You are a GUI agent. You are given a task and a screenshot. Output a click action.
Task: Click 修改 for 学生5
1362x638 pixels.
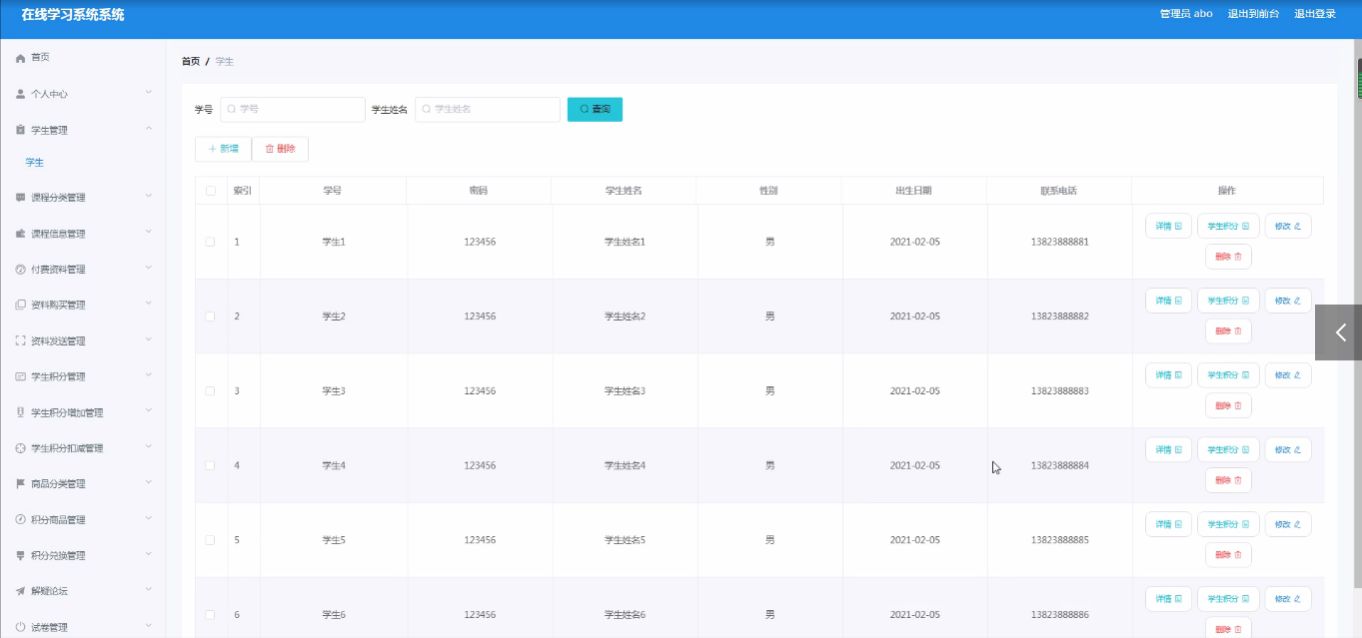1288,524
